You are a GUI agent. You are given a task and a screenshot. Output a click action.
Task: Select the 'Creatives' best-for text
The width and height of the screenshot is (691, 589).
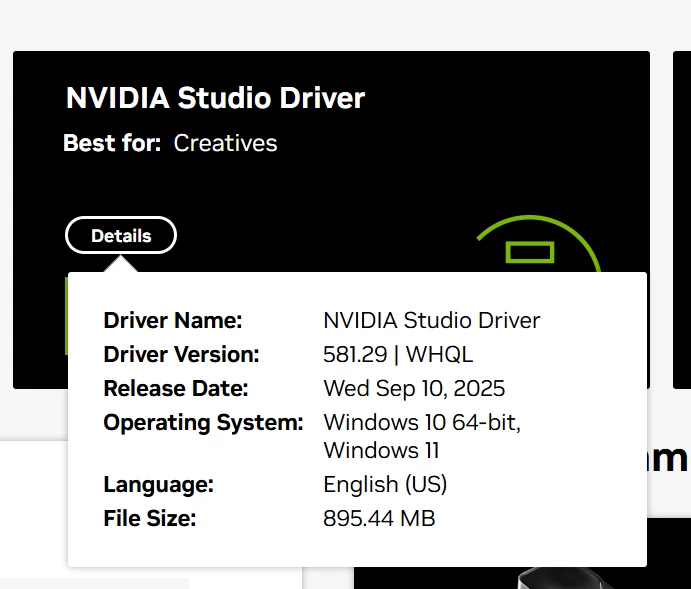click(x=225, y=143)
